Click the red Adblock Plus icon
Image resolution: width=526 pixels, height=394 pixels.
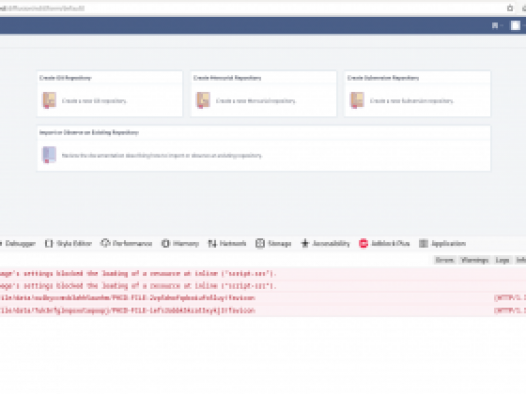pos(363,243)
